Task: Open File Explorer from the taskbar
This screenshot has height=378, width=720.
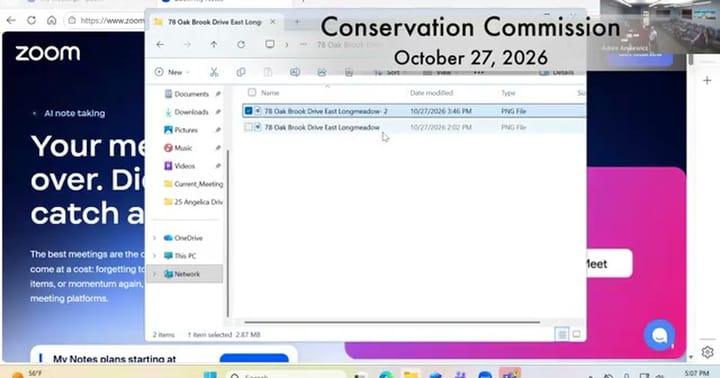Action: click(411, 375)
